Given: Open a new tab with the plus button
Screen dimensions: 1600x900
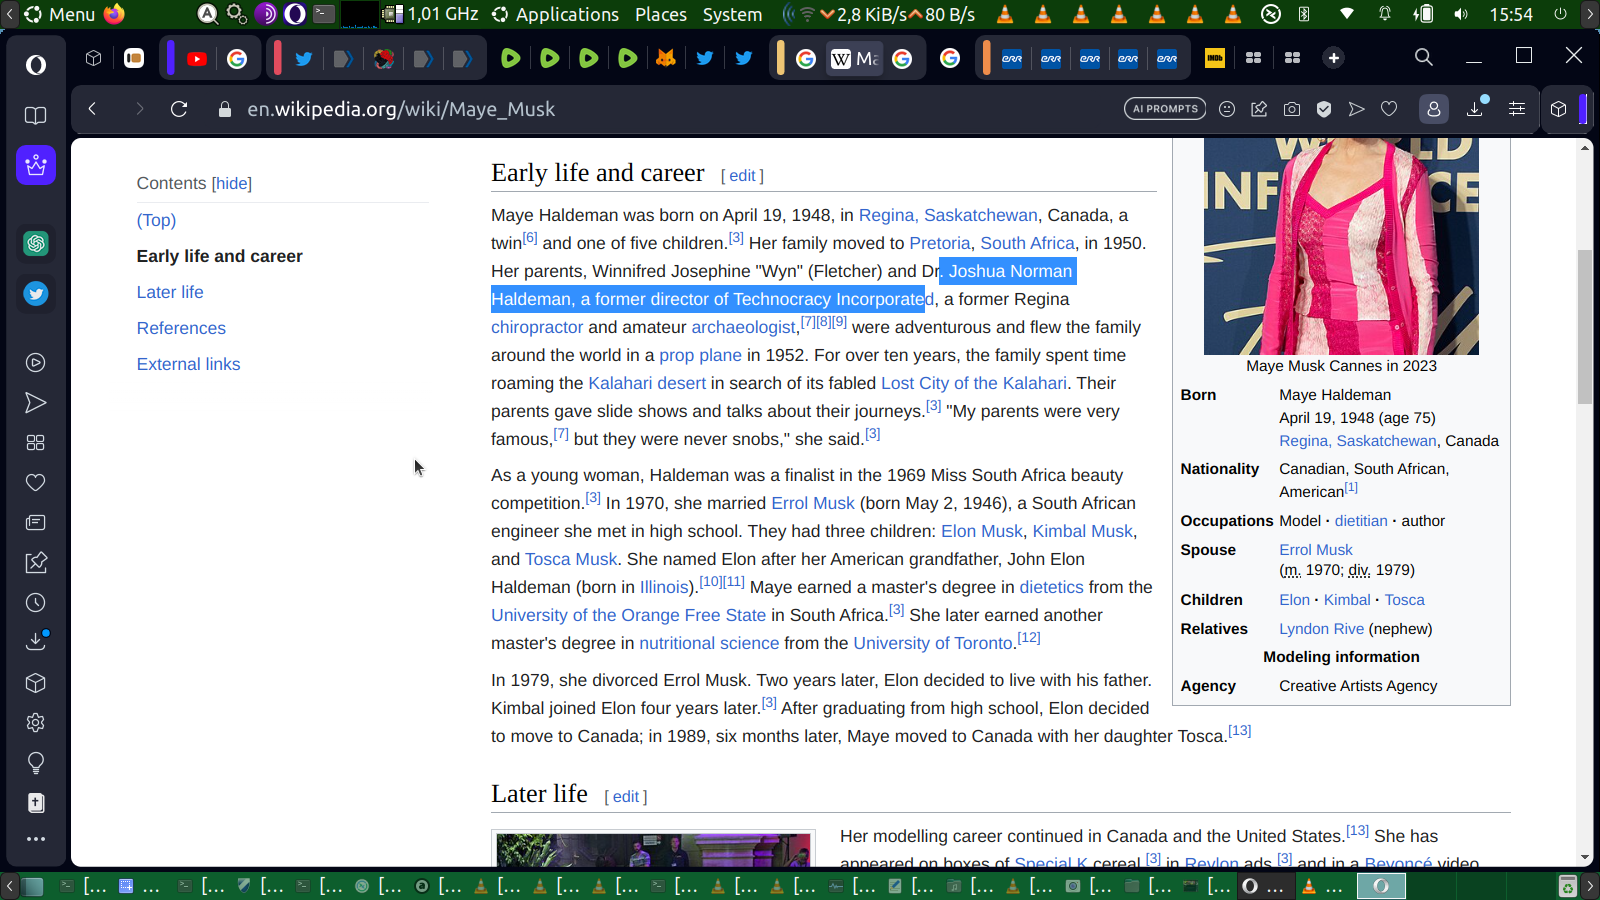Looking at the screenshot, I should [1333, 58].
